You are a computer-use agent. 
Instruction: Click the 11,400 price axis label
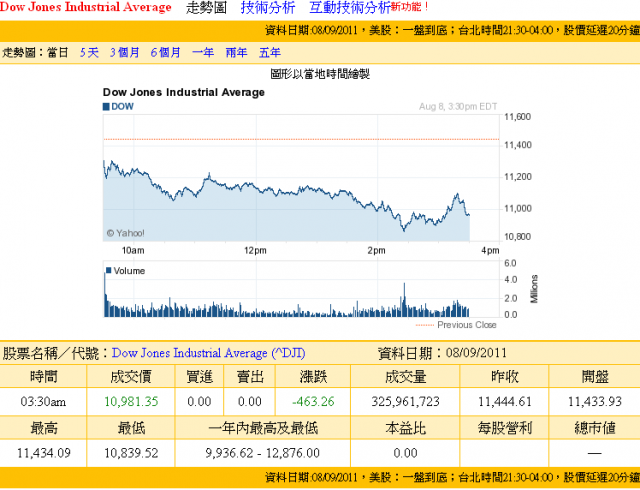coord(518,145)
